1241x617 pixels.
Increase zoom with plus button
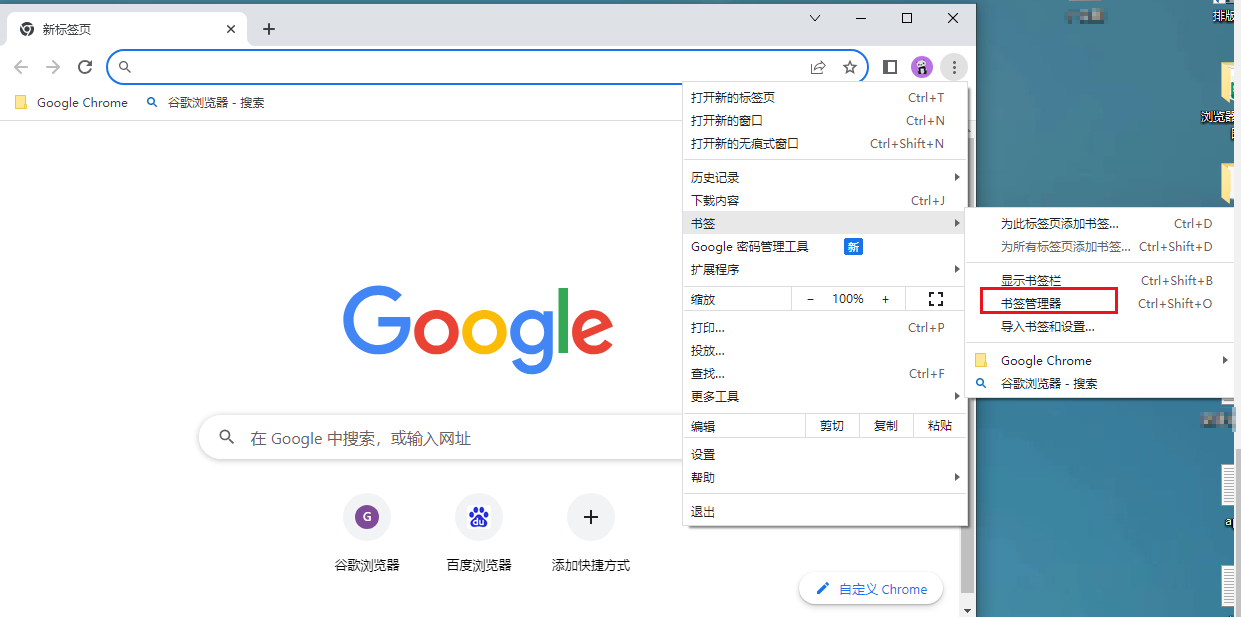click(x=885, y=299)
